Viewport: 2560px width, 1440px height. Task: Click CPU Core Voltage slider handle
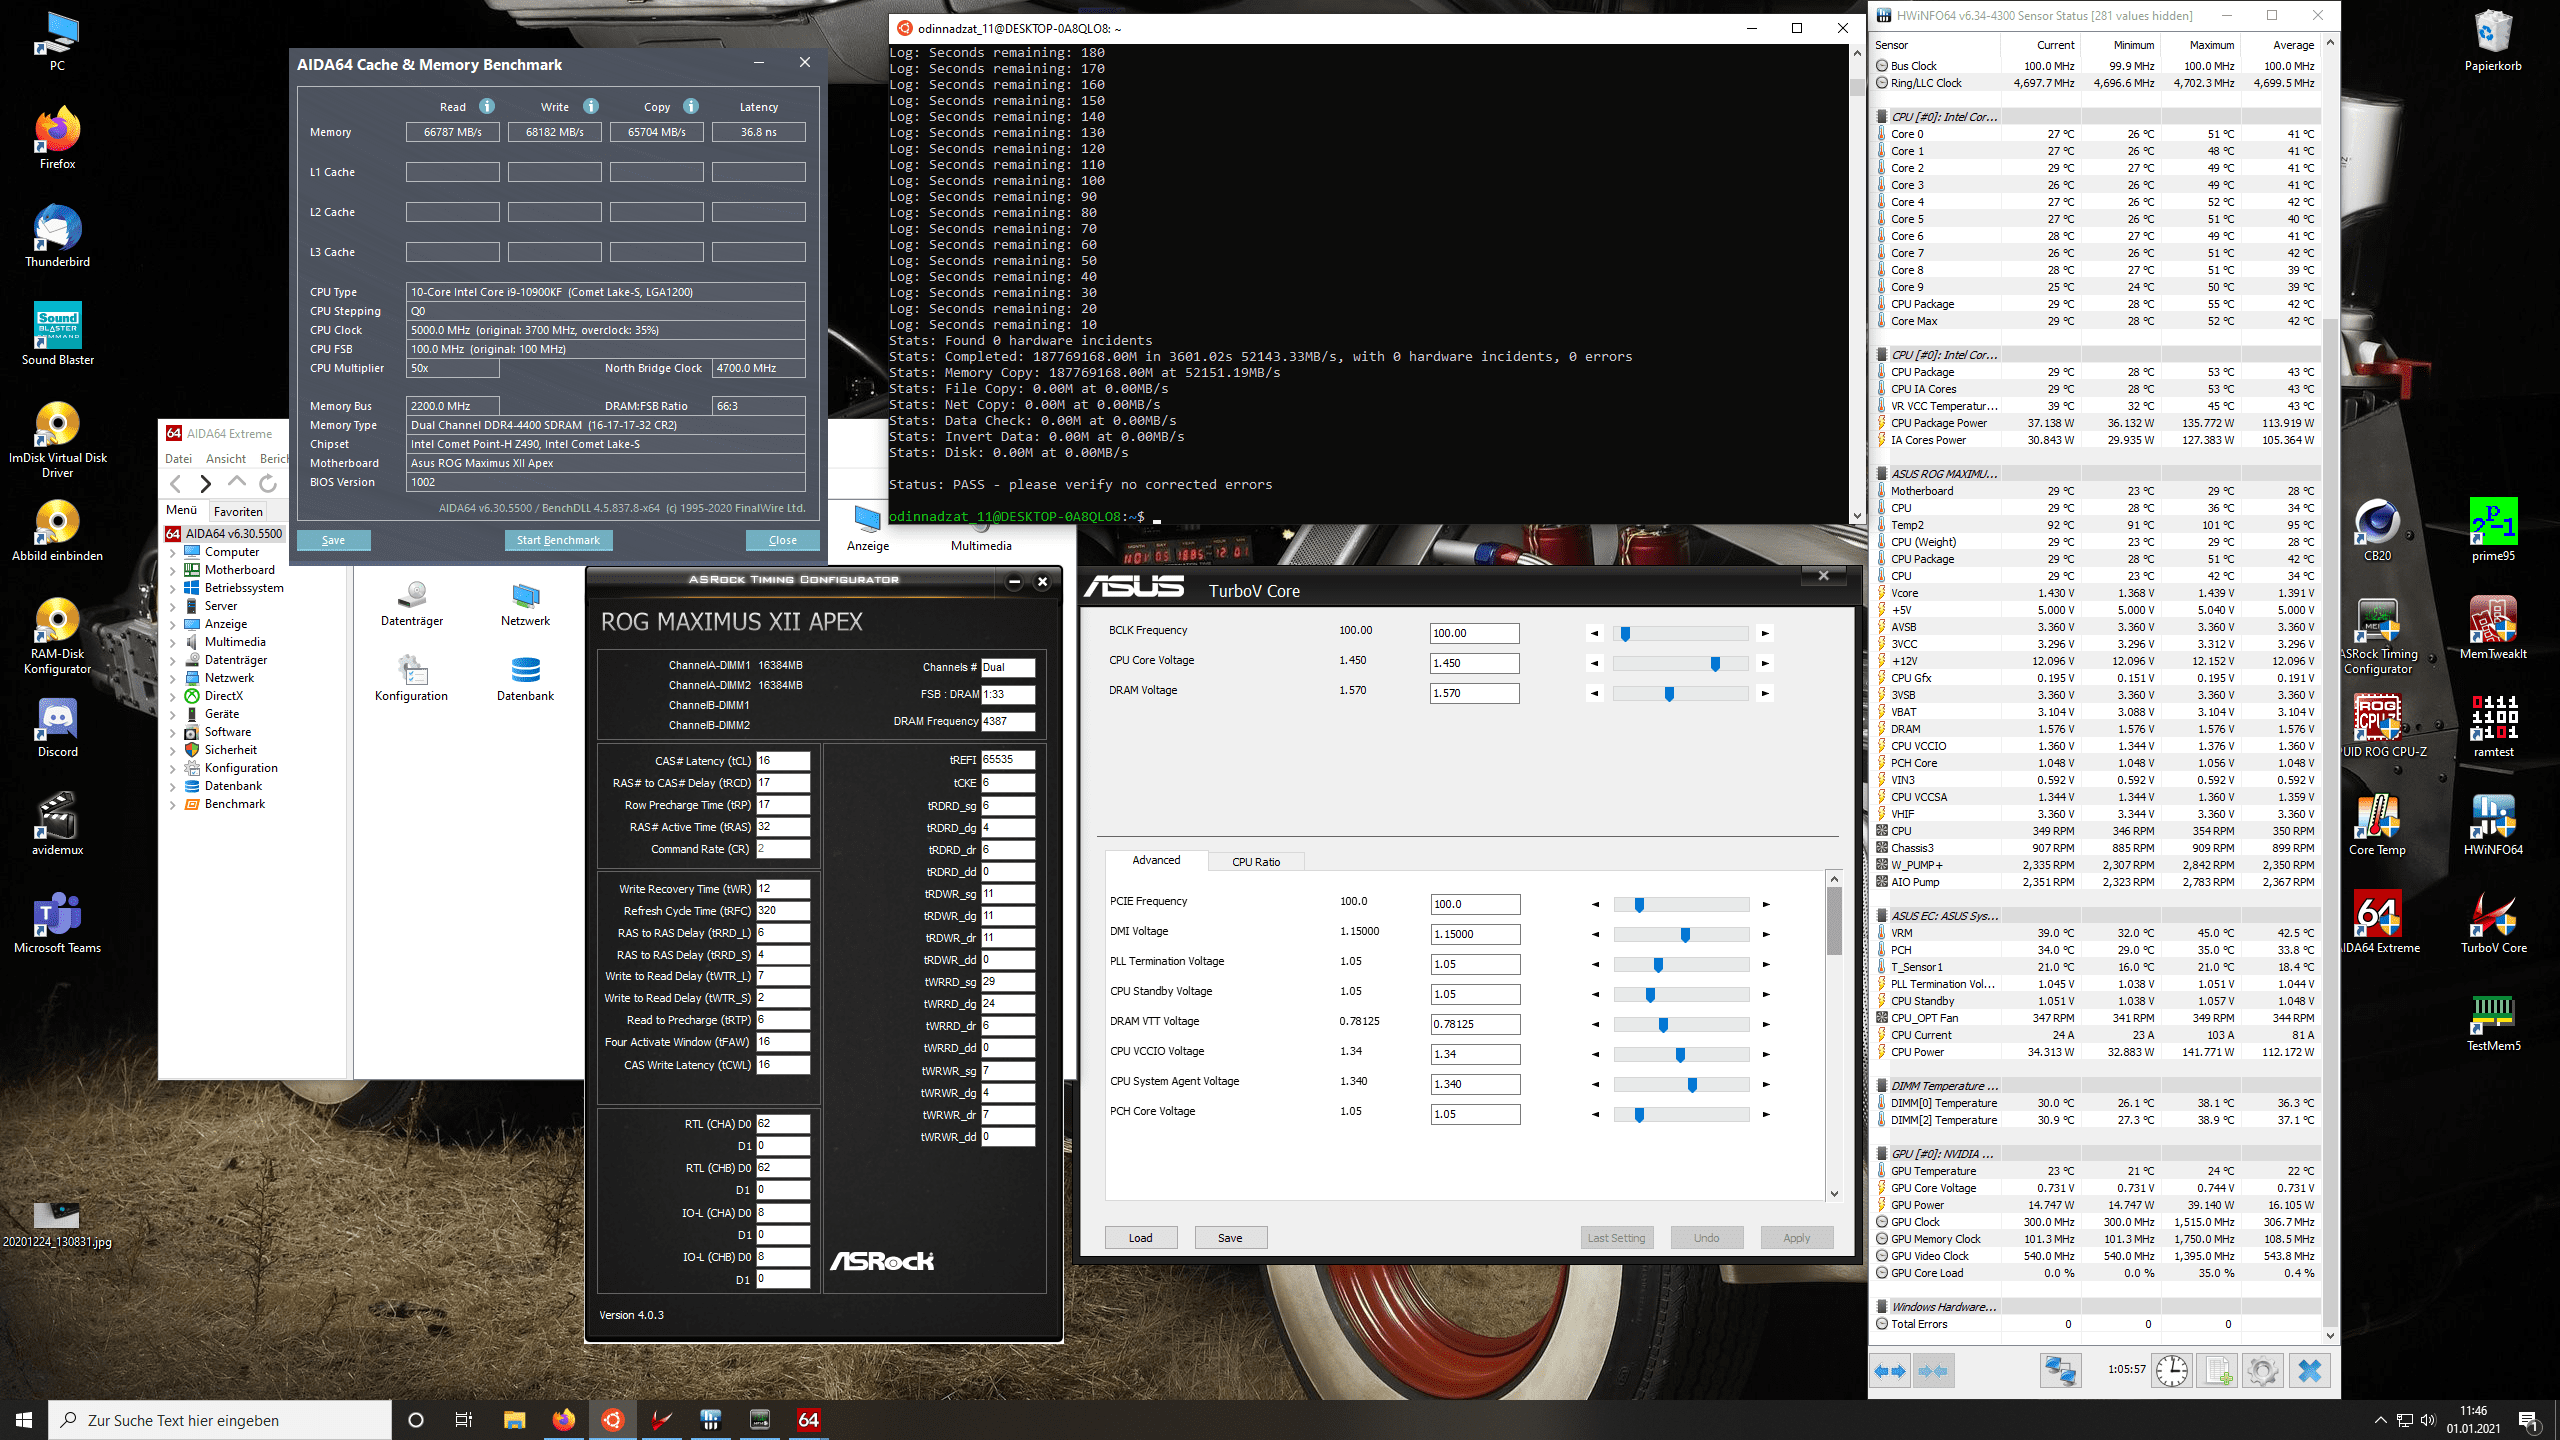[x=1715, y=663]
